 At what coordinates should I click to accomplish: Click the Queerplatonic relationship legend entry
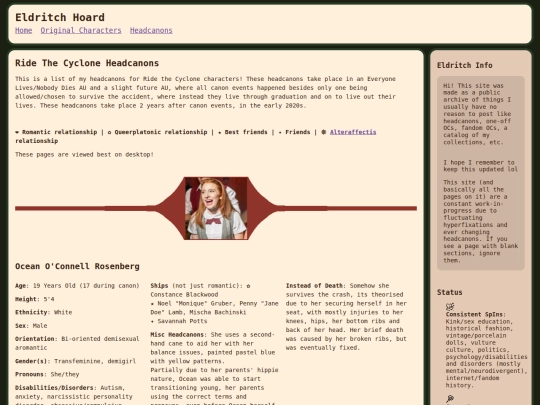coord(157,132)
